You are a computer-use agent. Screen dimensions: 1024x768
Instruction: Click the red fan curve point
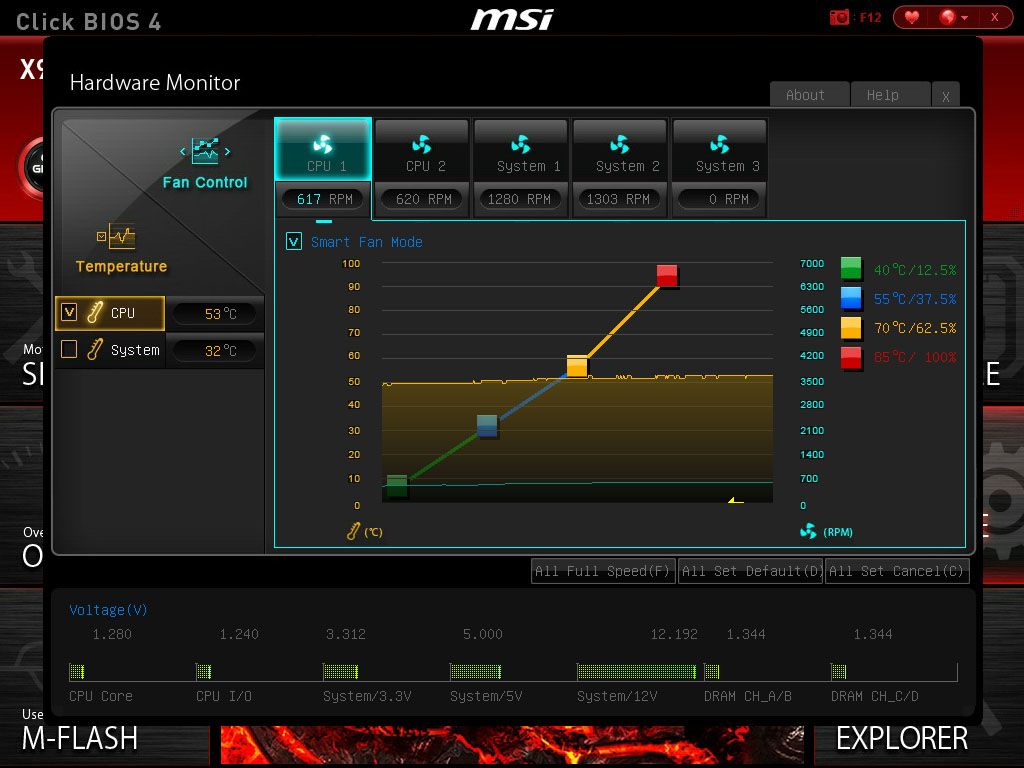(667, 276)
